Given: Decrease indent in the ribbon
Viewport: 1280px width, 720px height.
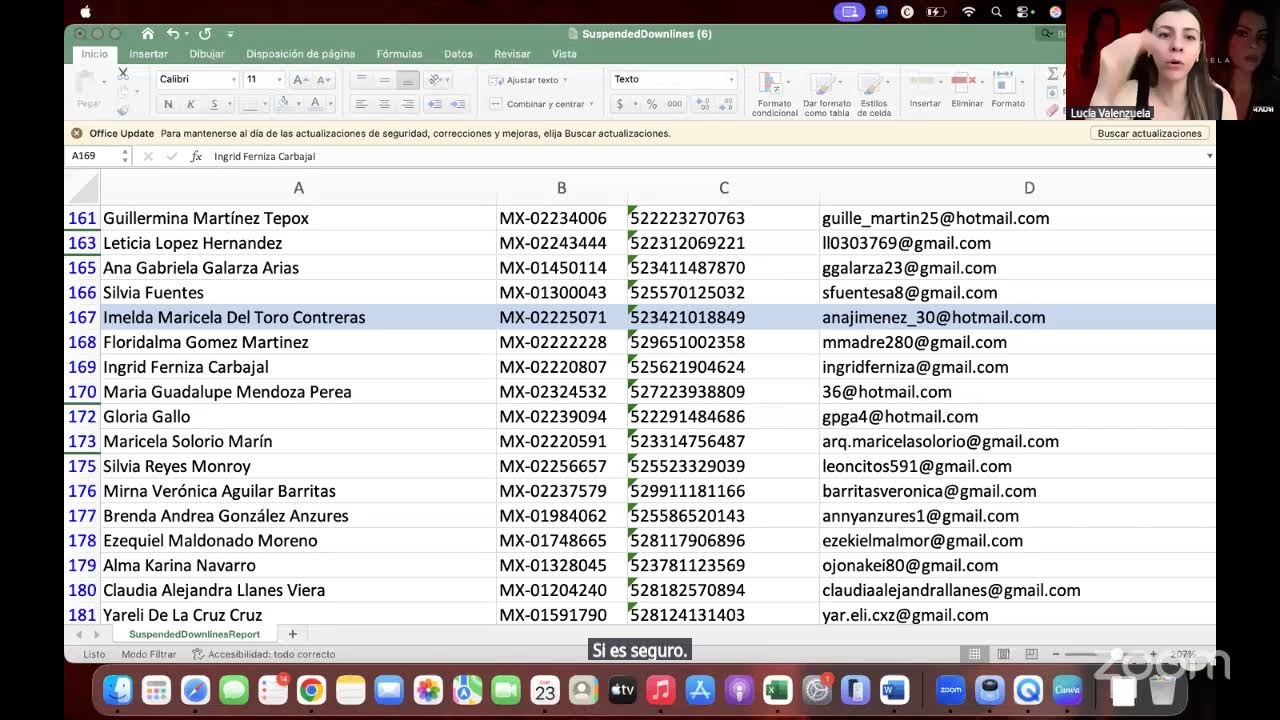Looking at the screenshot, I should (435, 104).
